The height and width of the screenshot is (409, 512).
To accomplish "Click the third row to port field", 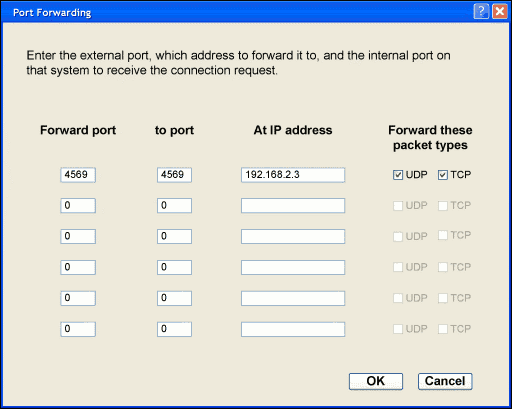I will pos(174,236).
